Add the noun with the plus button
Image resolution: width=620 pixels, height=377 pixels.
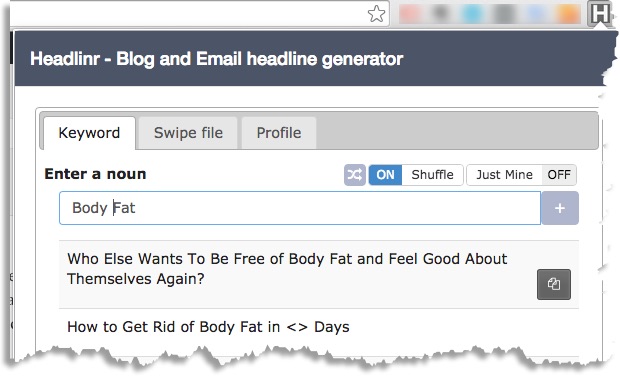click(560, 208)
